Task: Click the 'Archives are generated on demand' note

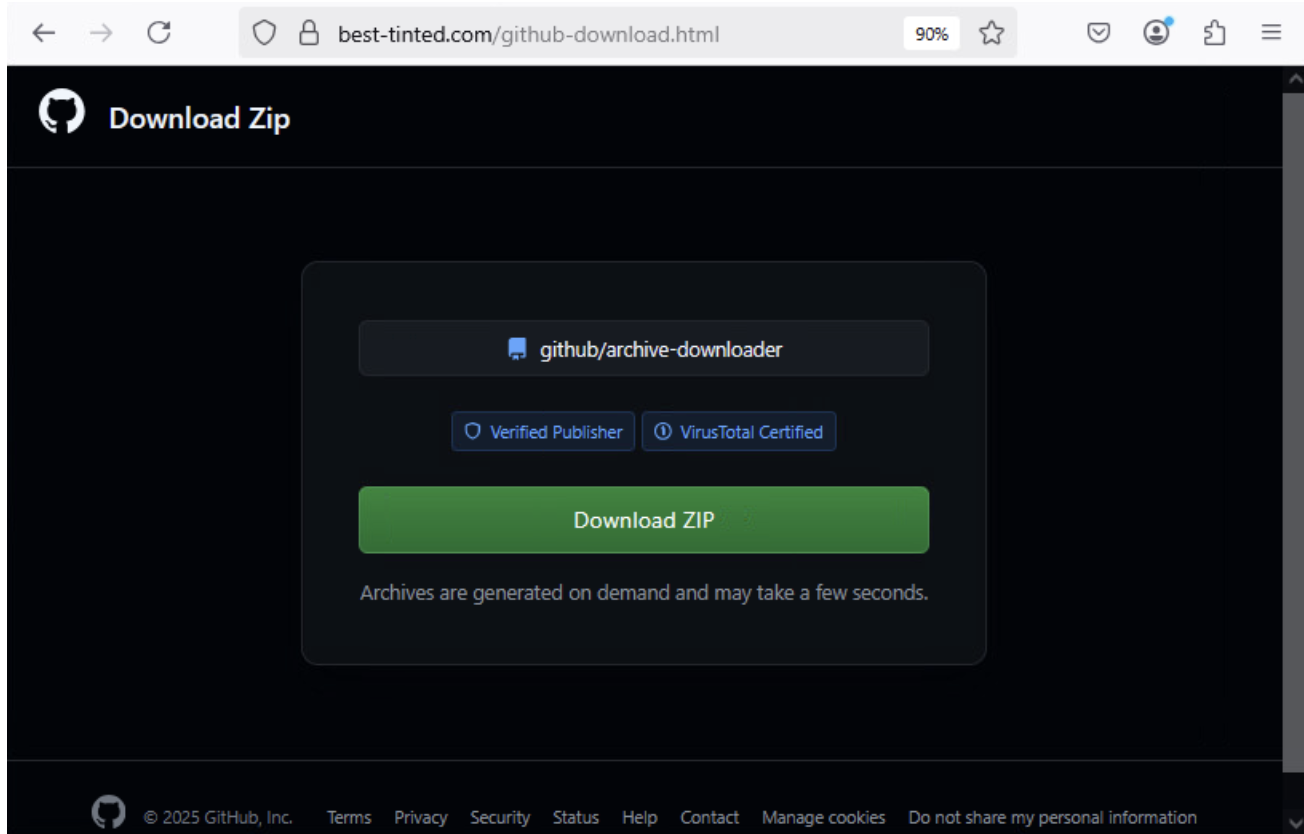Action: tap(644, 592)
